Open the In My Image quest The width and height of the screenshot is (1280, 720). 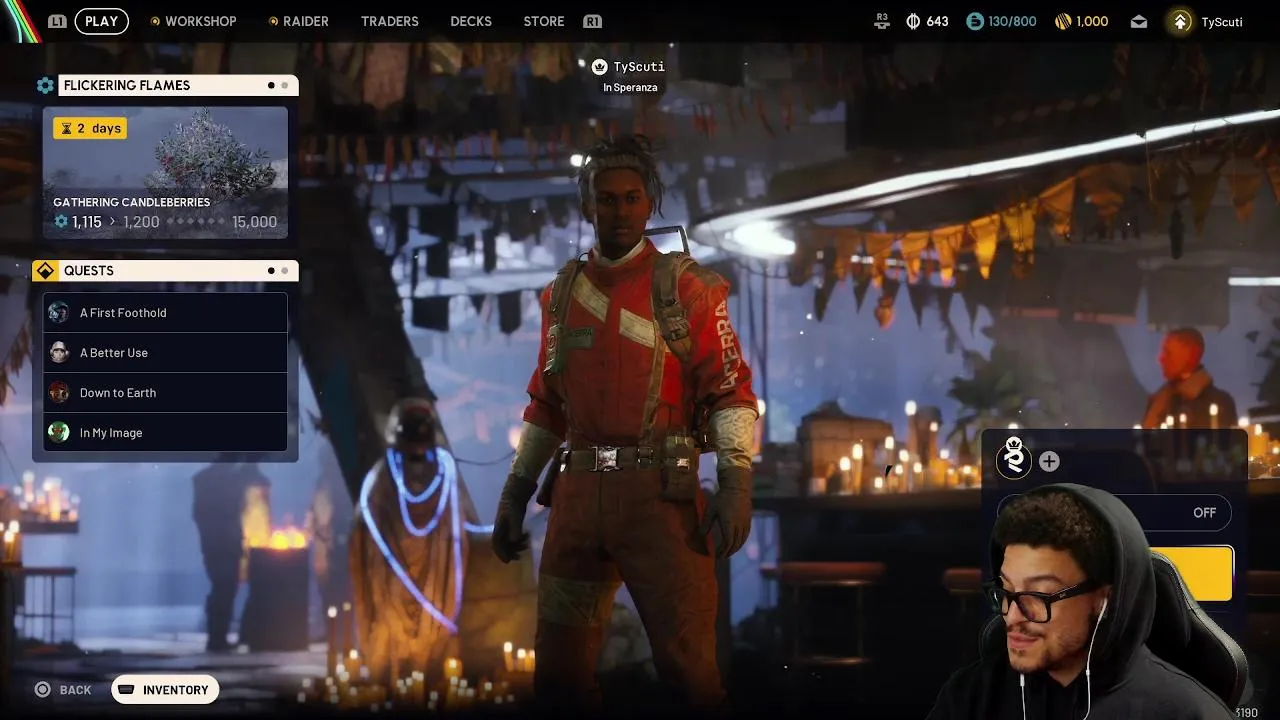pos(165,432)
